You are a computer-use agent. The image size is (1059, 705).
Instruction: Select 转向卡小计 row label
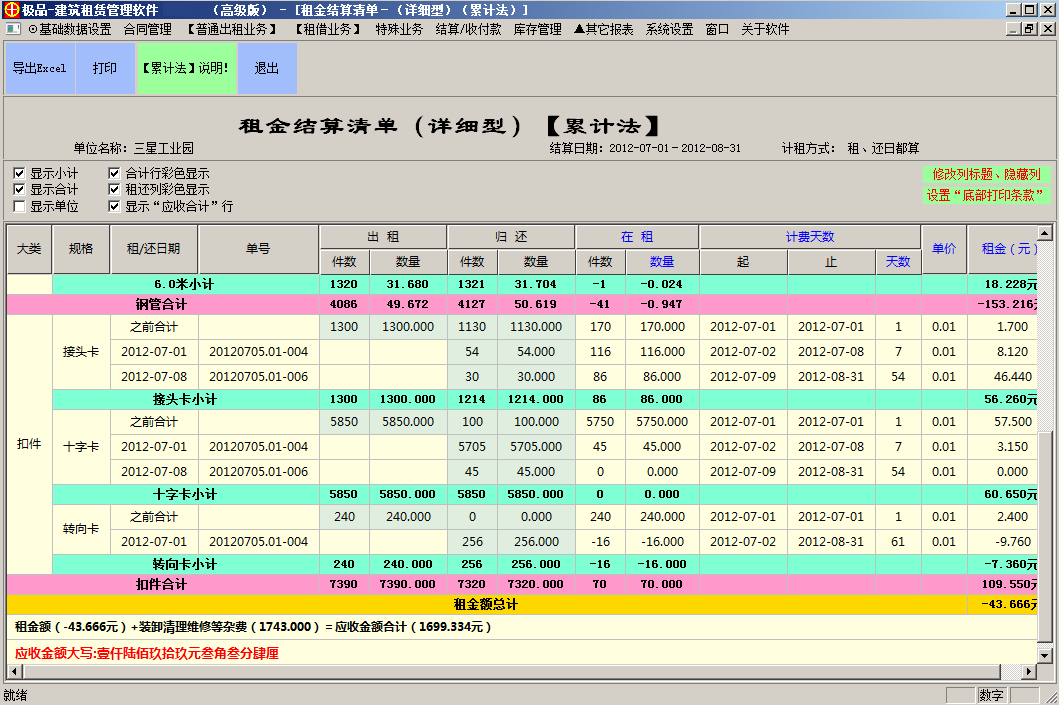pyautogui.click(x=184, y=564)
